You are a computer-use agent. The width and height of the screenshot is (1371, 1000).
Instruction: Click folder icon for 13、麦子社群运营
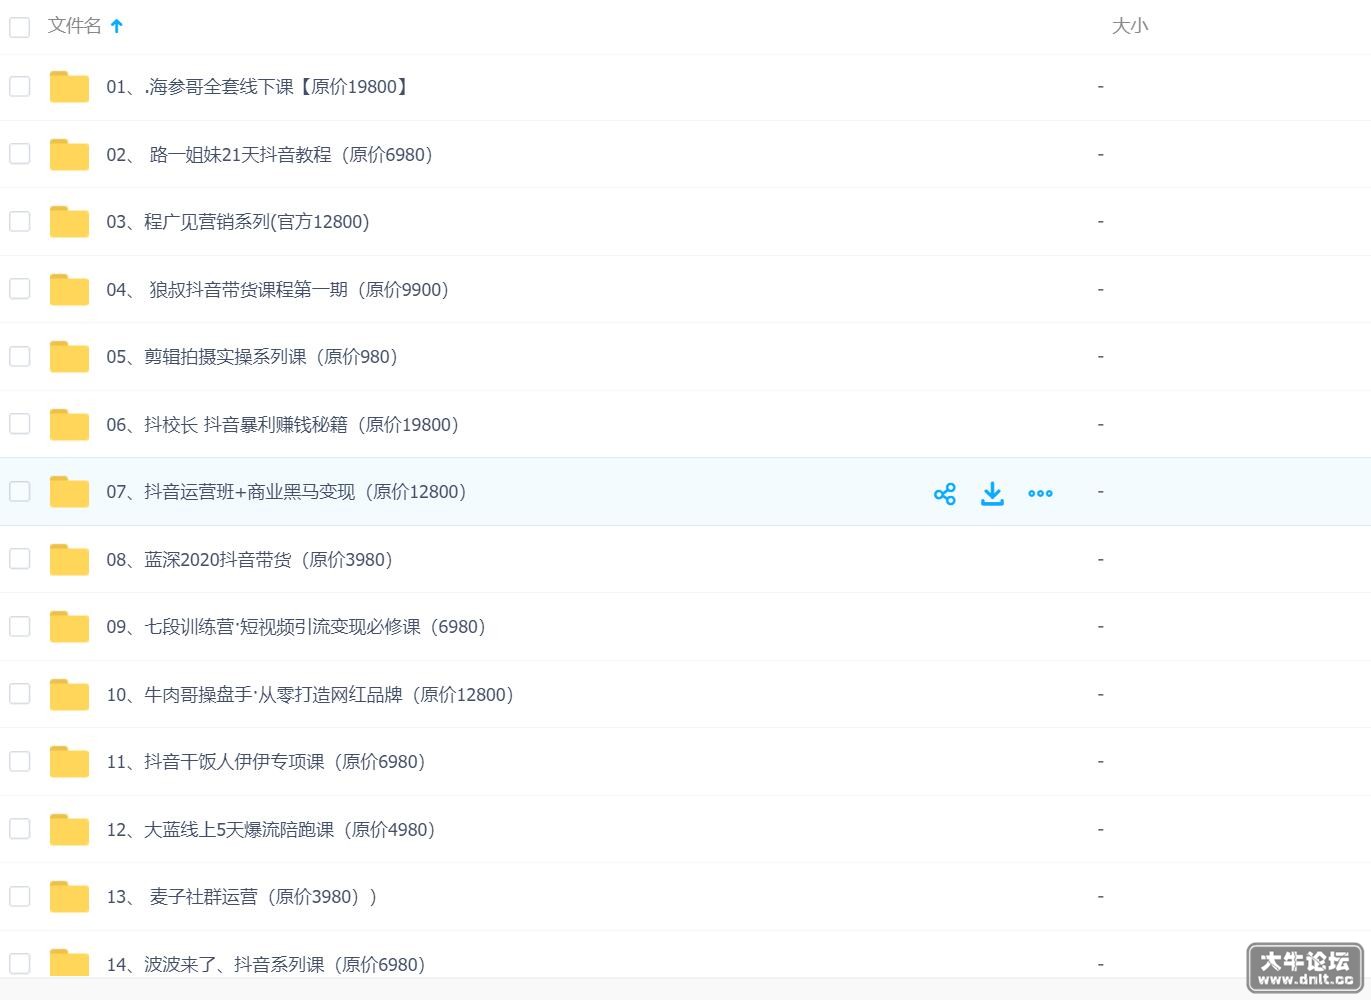point(69,897)
